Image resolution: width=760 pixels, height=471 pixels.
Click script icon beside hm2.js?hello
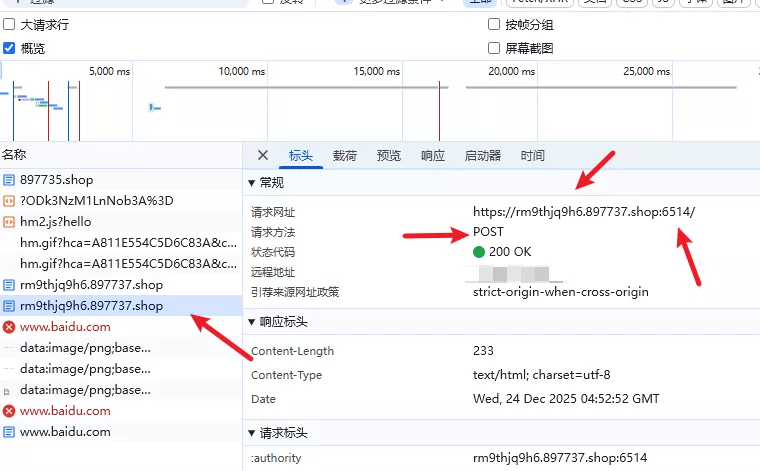coord(9,222)
